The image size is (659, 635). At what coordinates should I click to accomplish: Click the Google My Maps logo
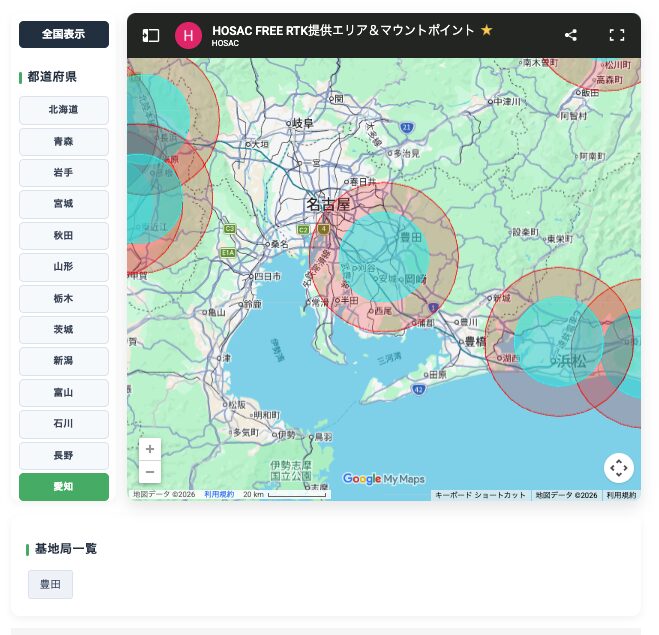383,479
